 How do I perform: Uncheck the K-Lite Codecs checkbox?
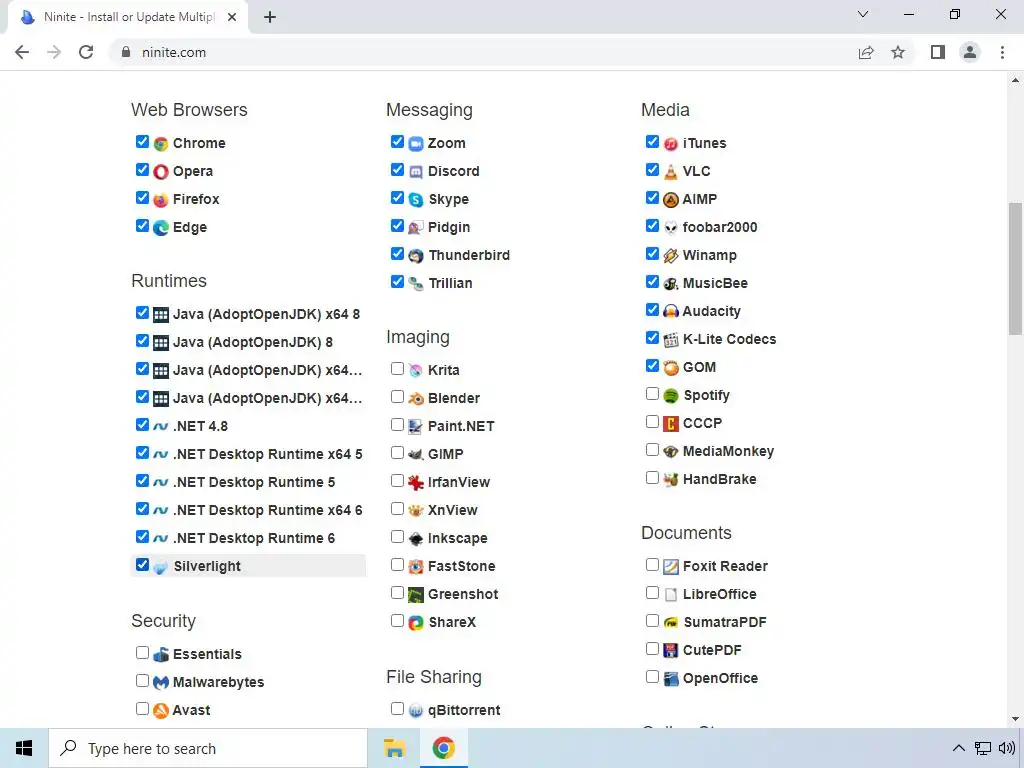652,338
